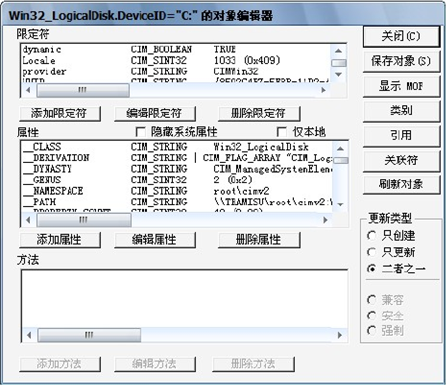Viewport: 446px width, 385px height.
Task: Click method list horizontal scrollbar thumb
Action: click(x=89, y=335)
